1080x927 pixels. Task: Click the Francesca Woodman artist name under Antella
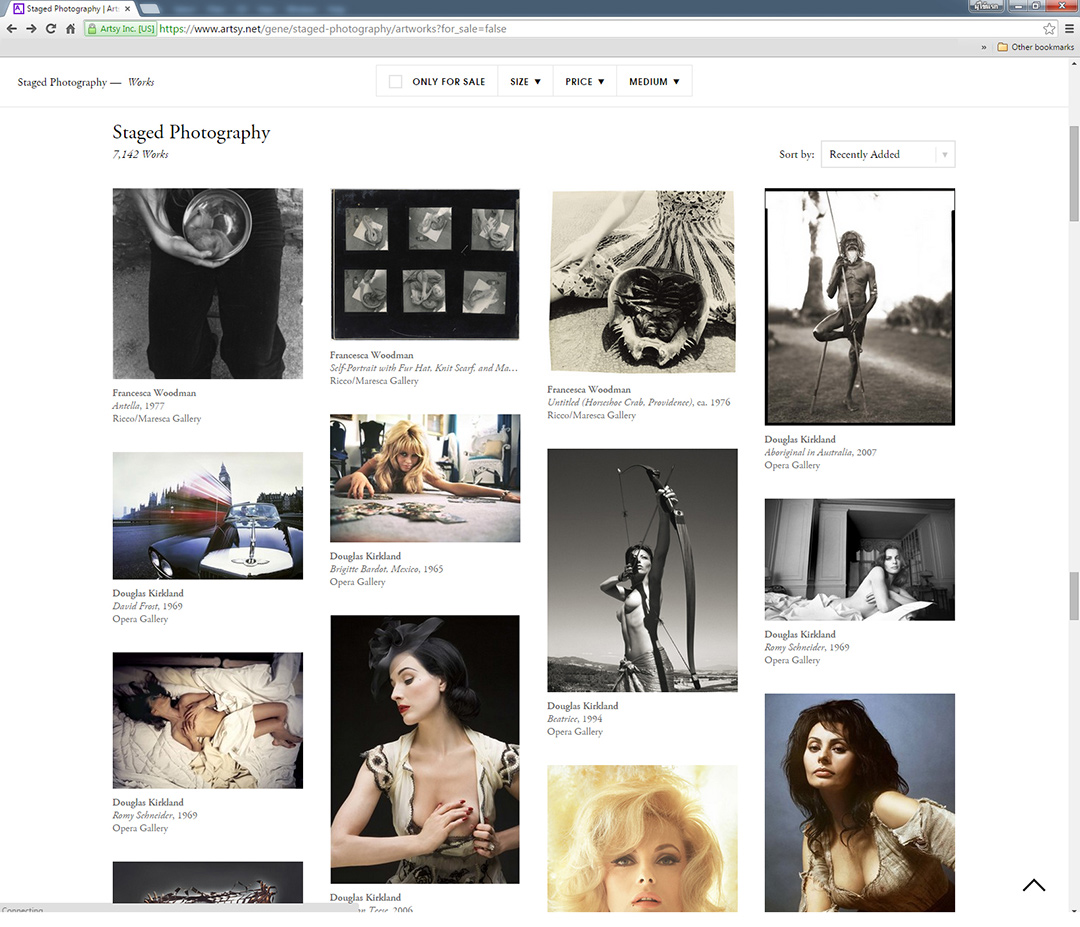[154, 393]
